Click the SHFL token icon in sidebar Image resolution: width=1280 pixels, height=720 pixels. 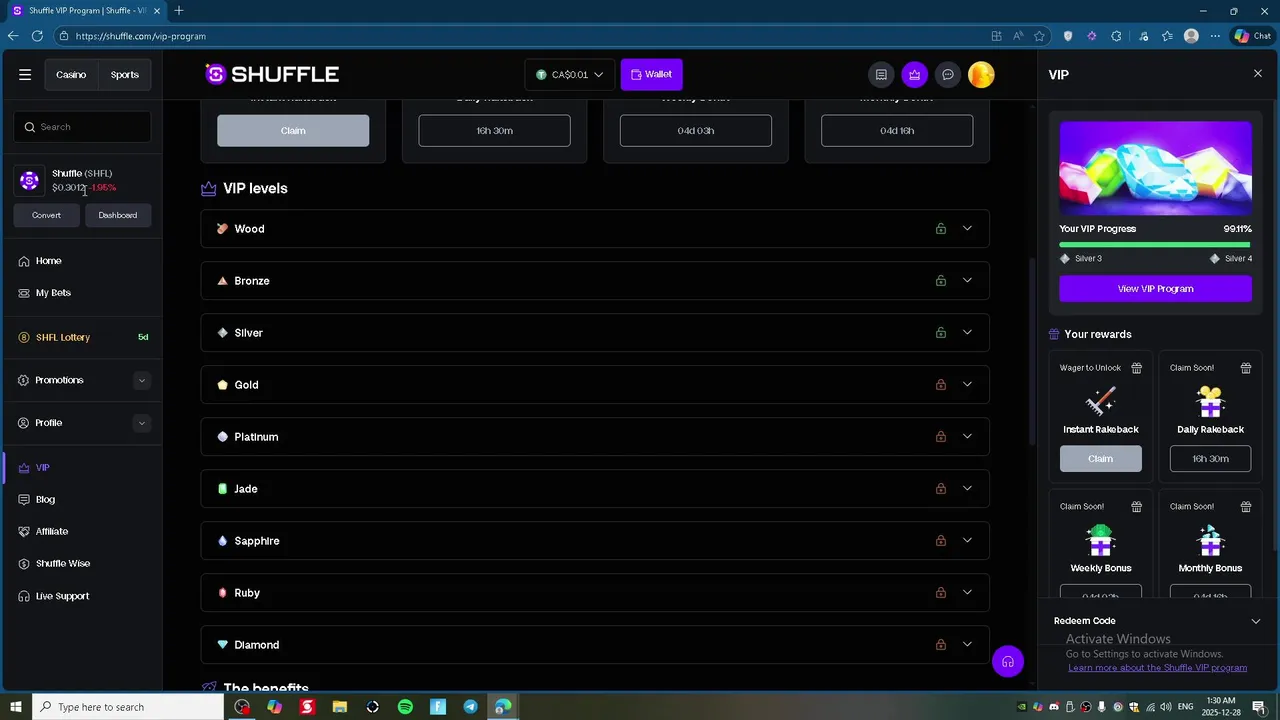(30, 180)
